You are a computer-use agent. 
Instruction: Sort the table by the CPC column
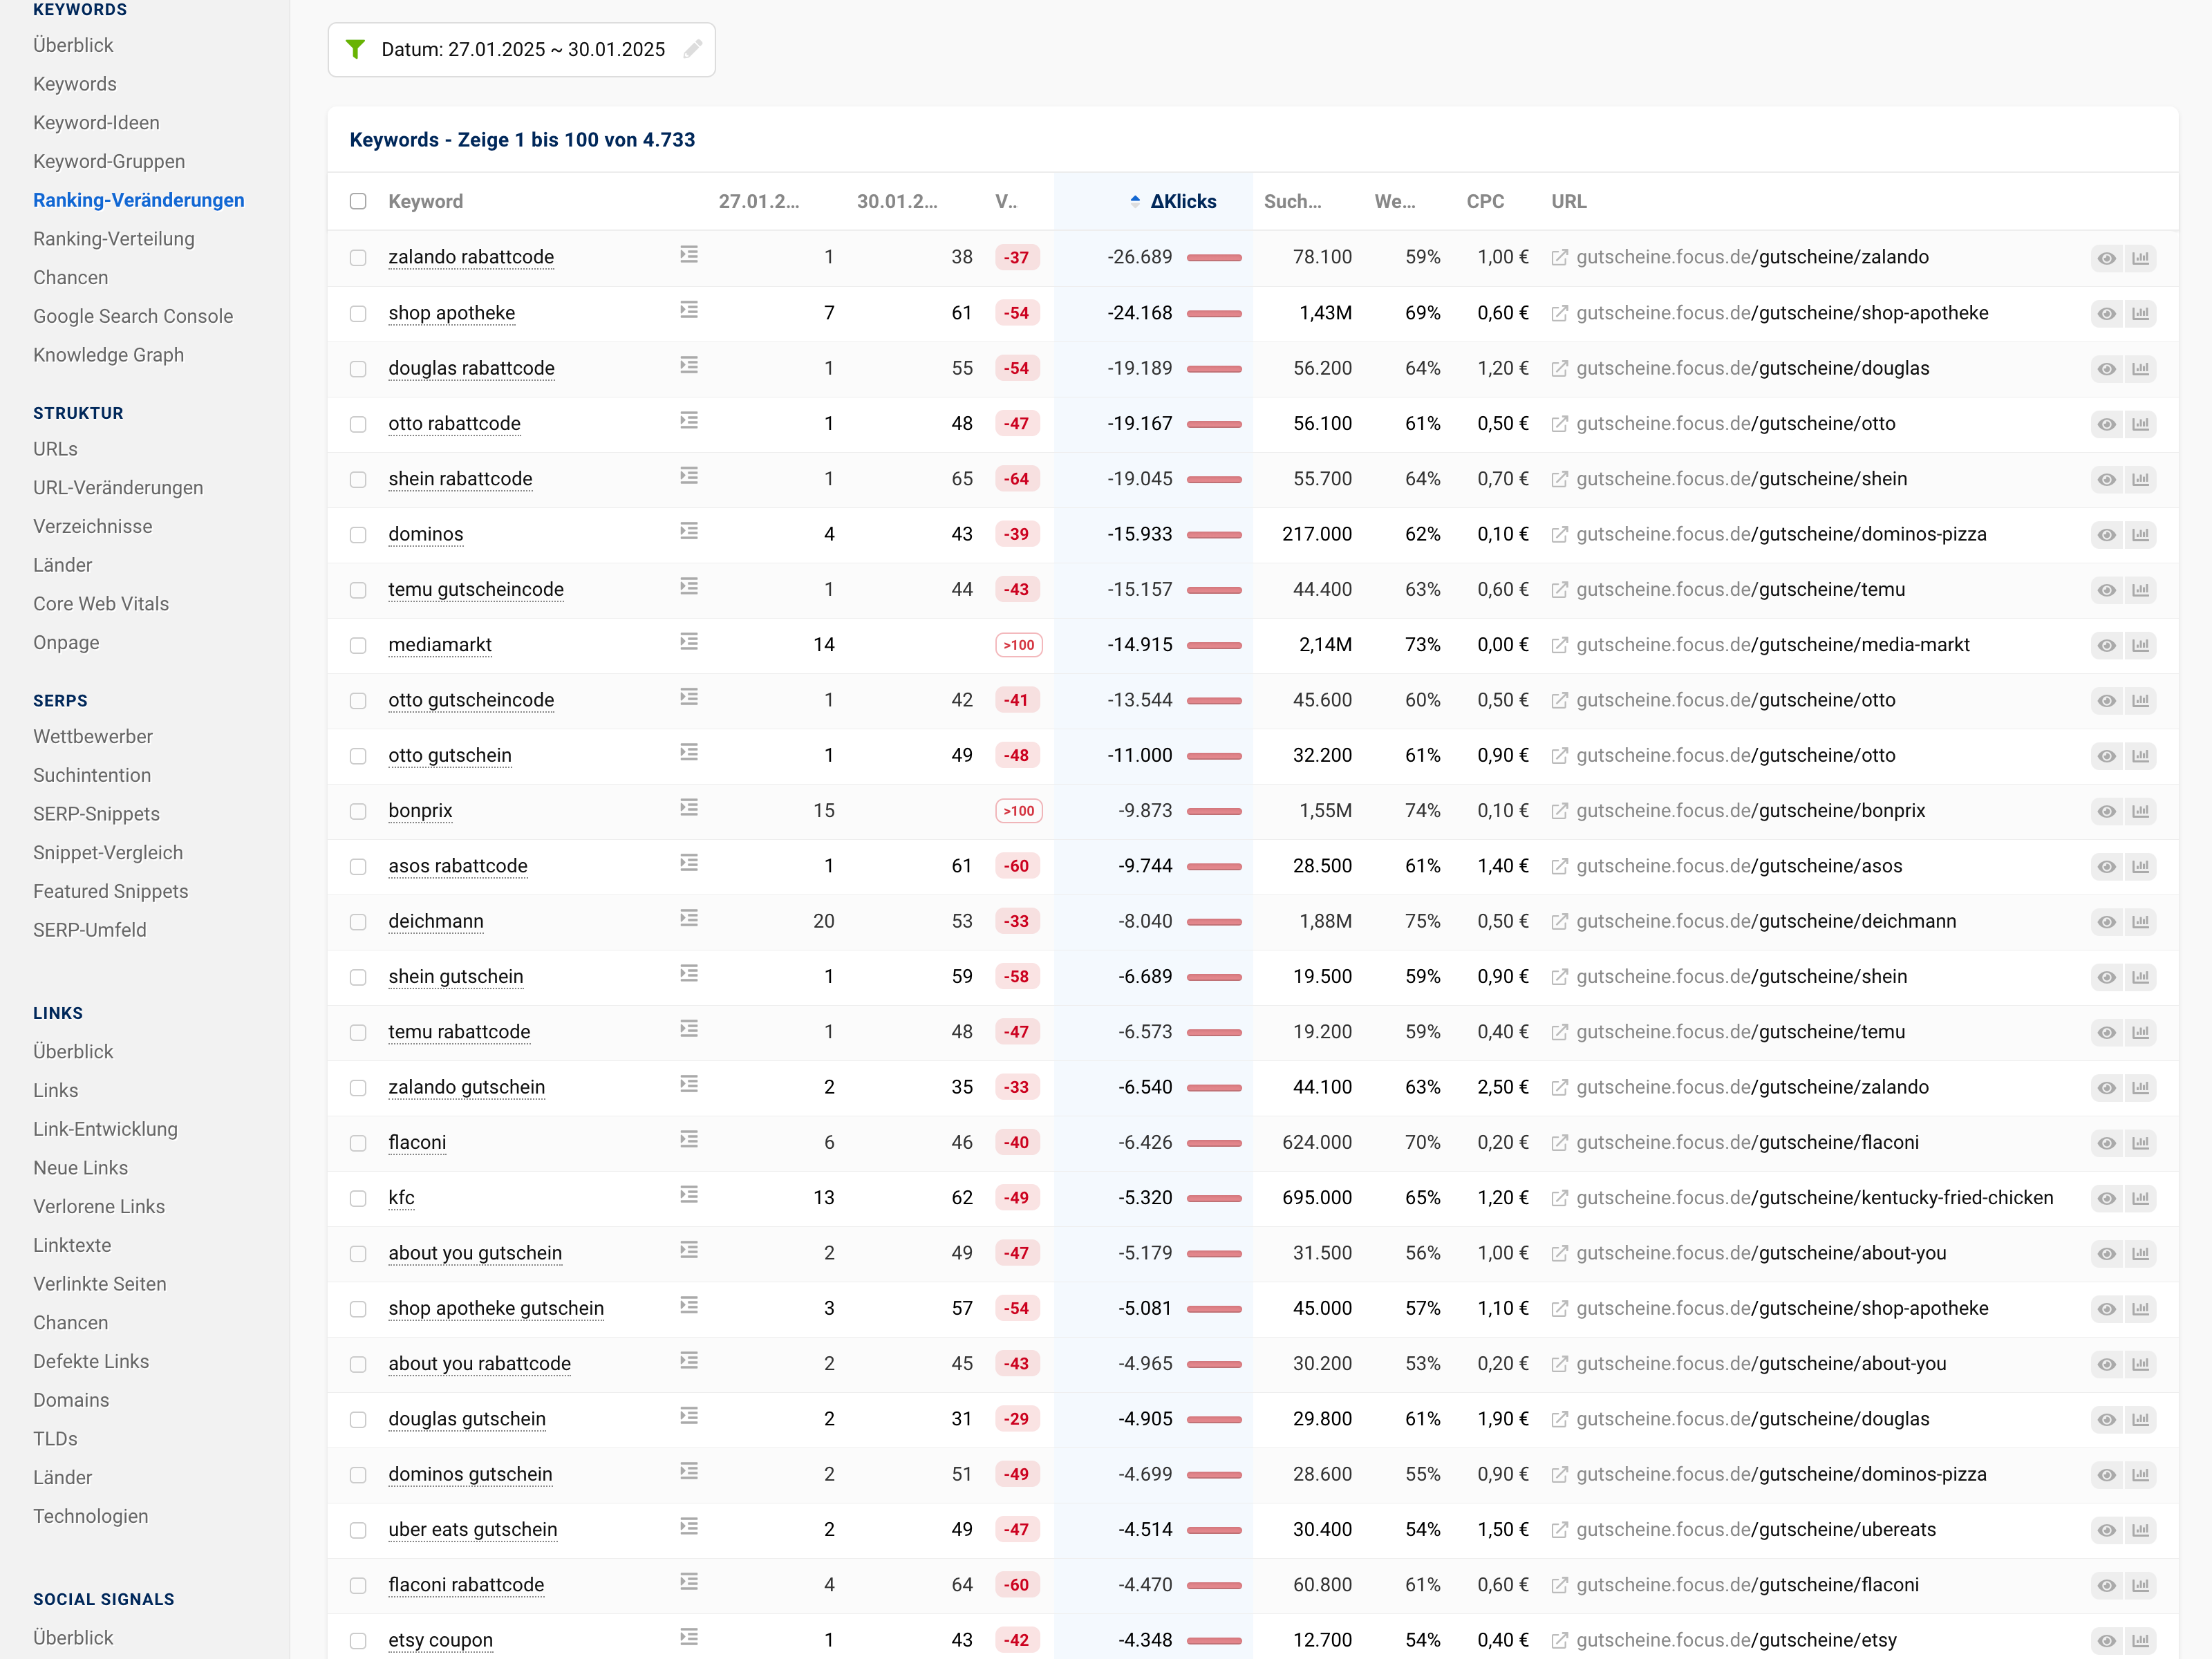[1485, 201]
